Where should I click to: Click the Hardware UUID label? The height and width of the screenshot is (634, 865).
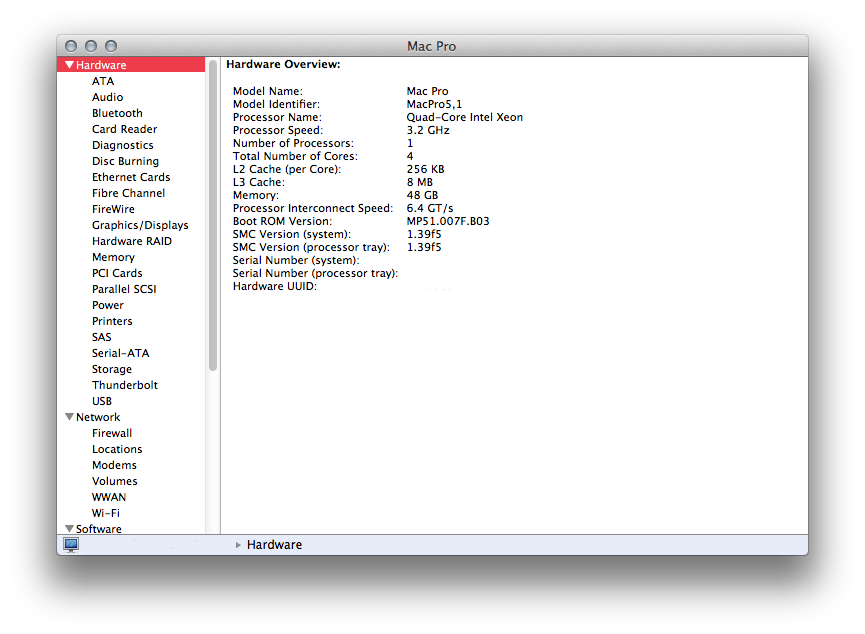(275, 286)
